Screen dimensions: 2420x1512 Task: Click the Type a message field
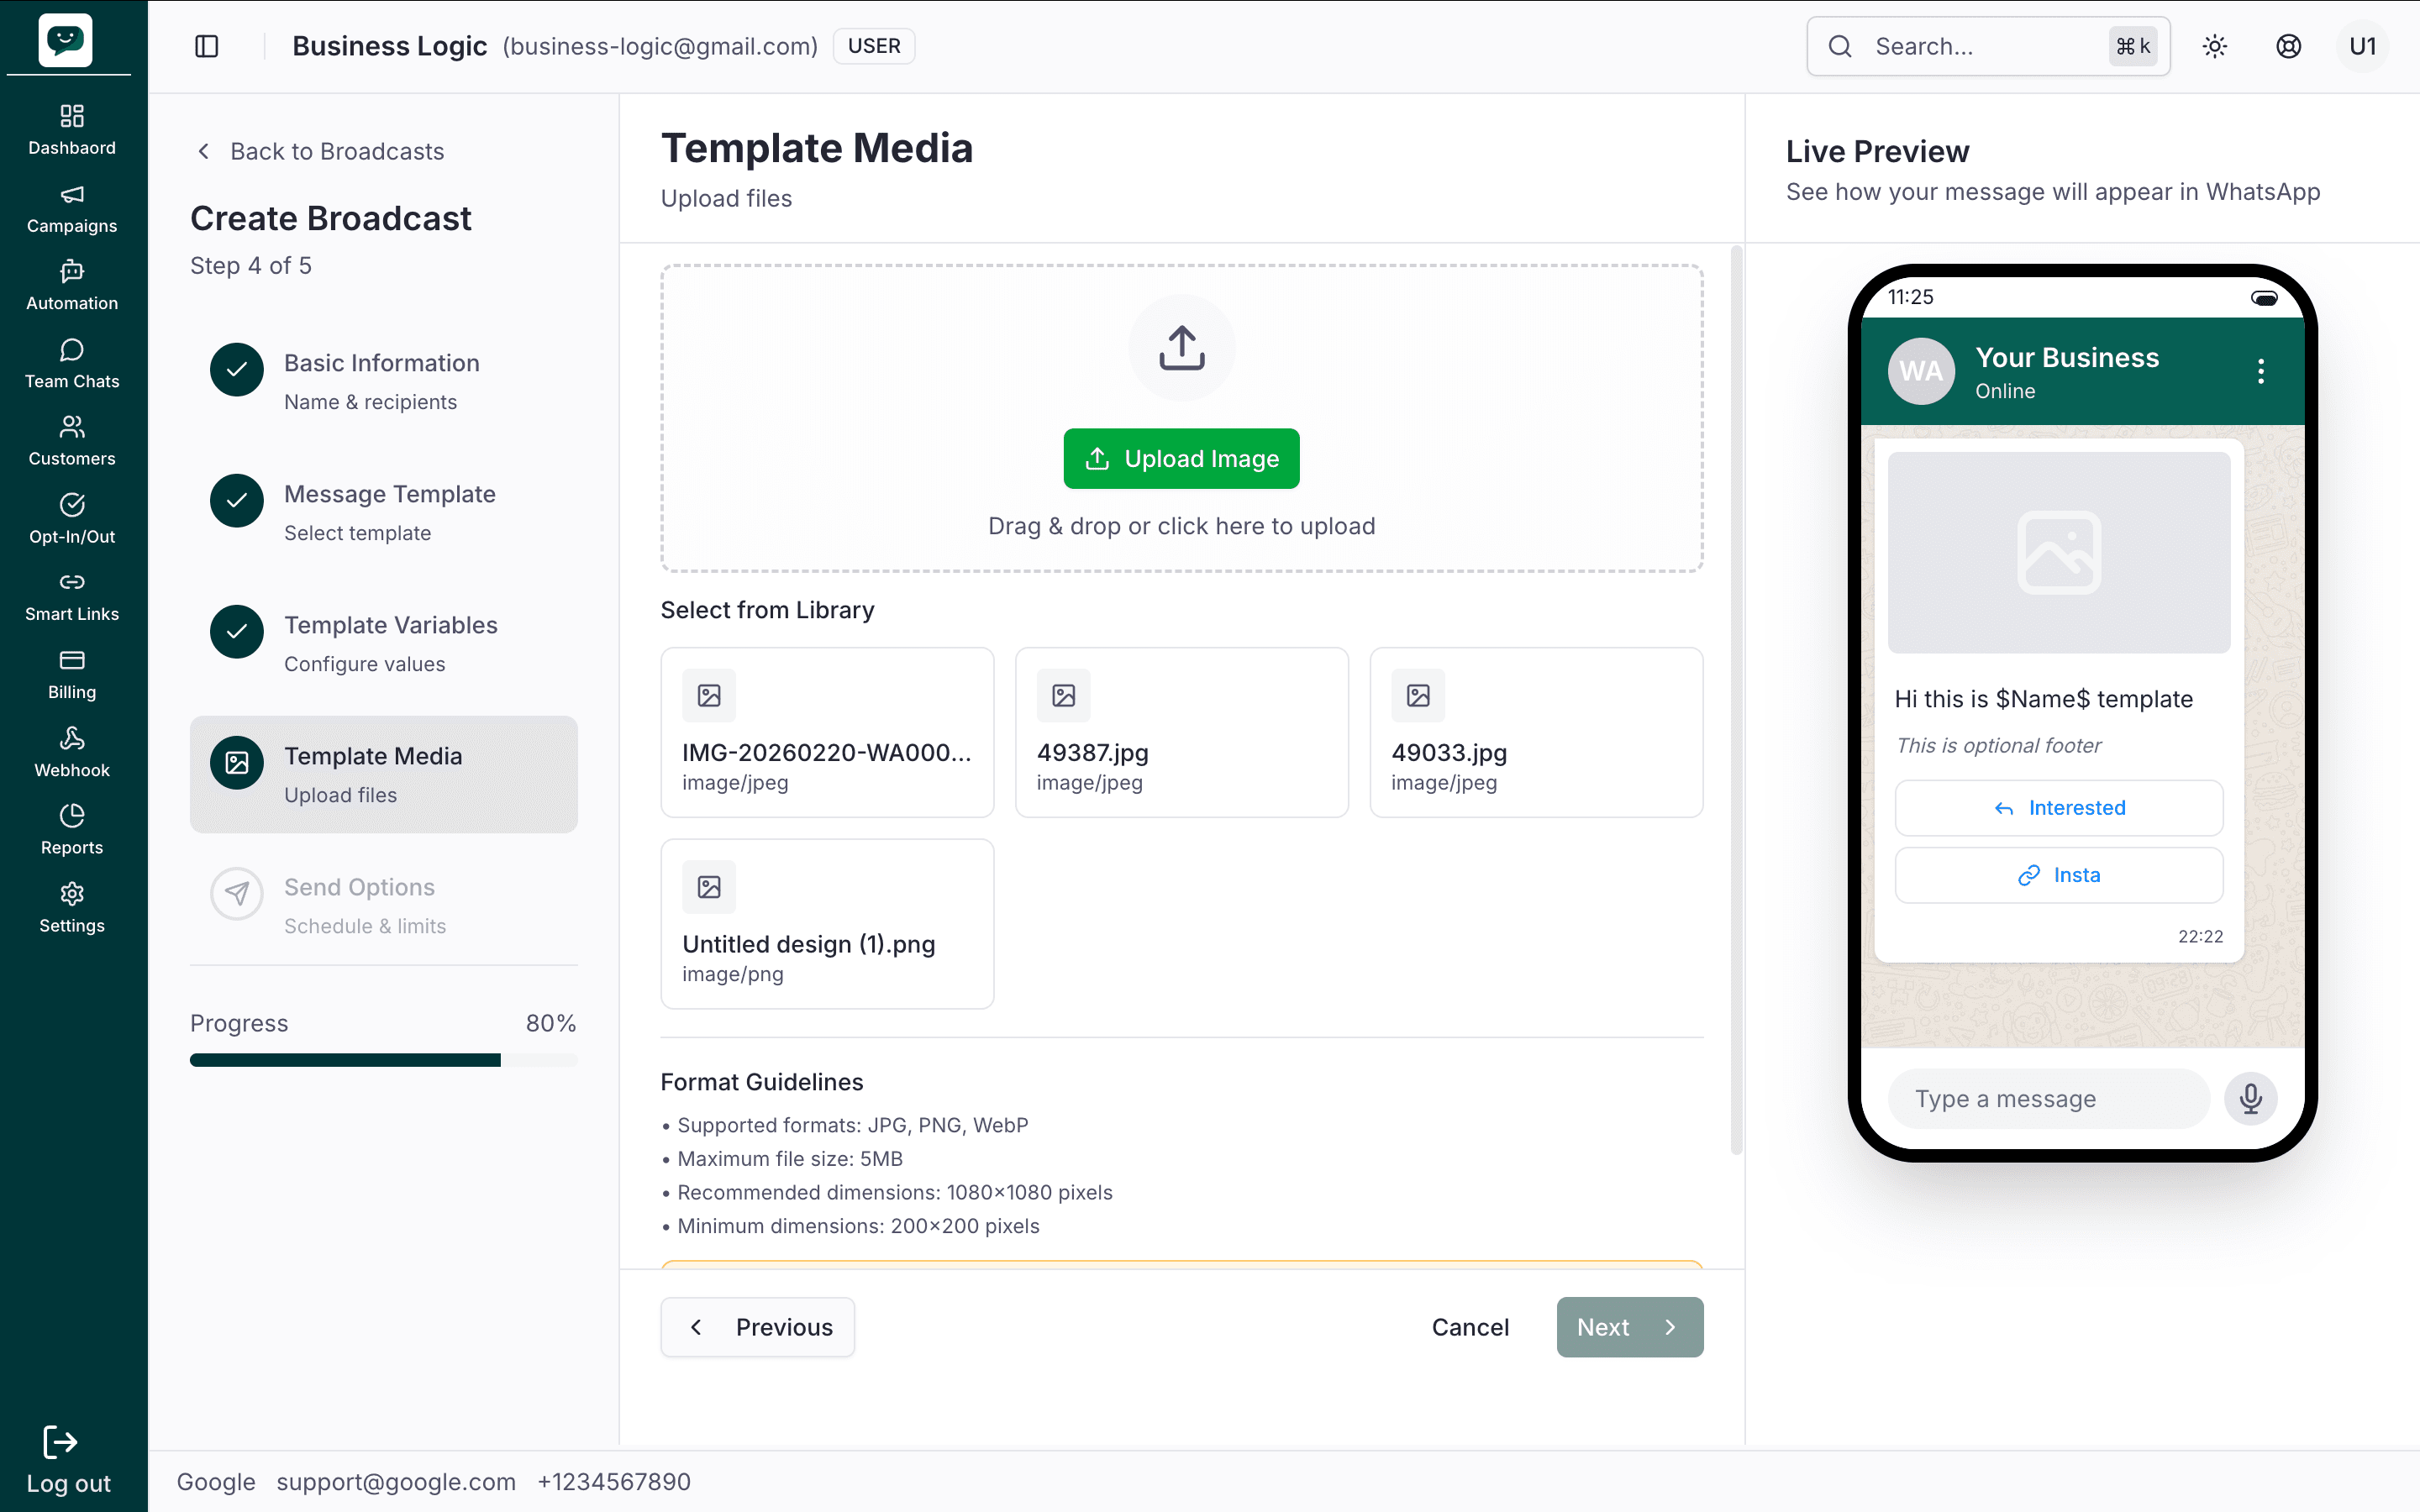2048,1099
